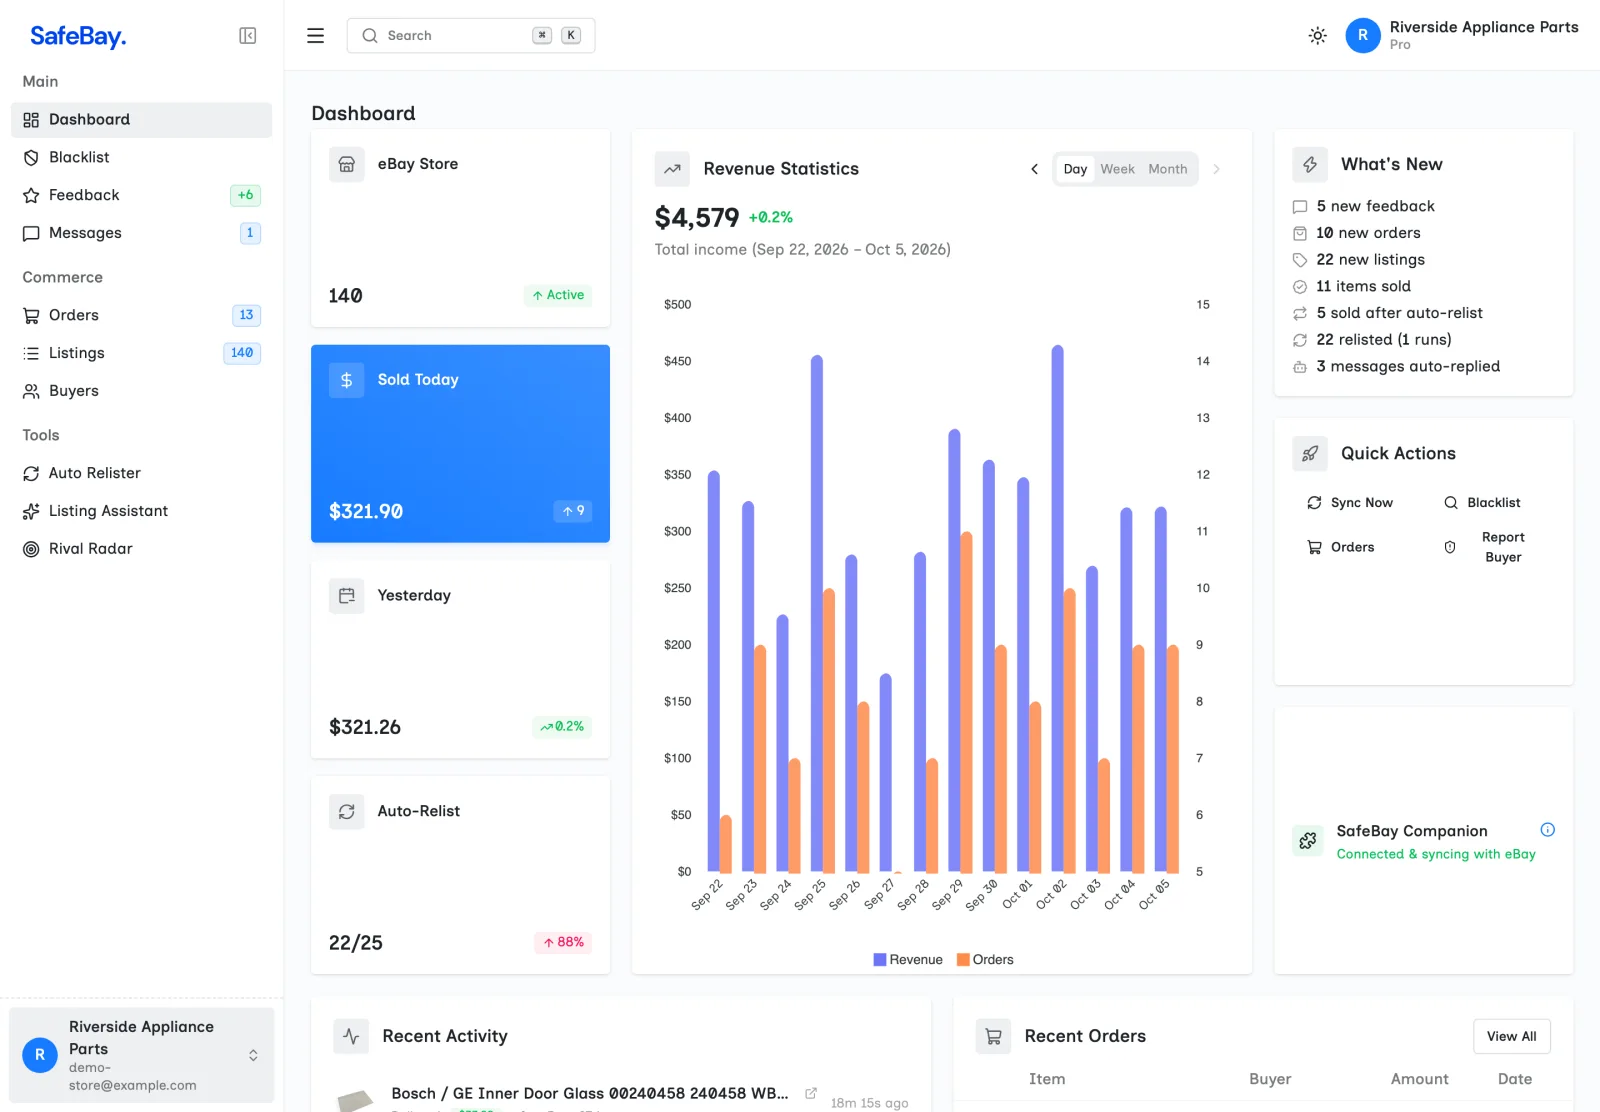1600x1112 pixels.
Task: Open Listings in the sidebar
Action: tap(141, 354)
